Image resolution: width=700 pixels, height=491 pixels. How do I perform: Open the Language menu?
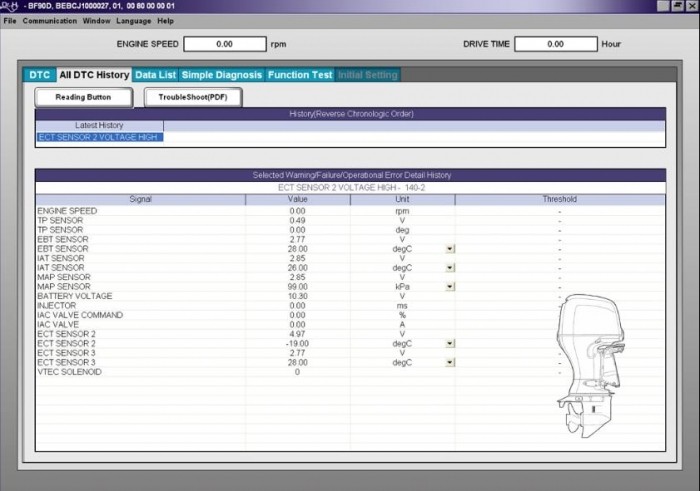click(133, 20)
